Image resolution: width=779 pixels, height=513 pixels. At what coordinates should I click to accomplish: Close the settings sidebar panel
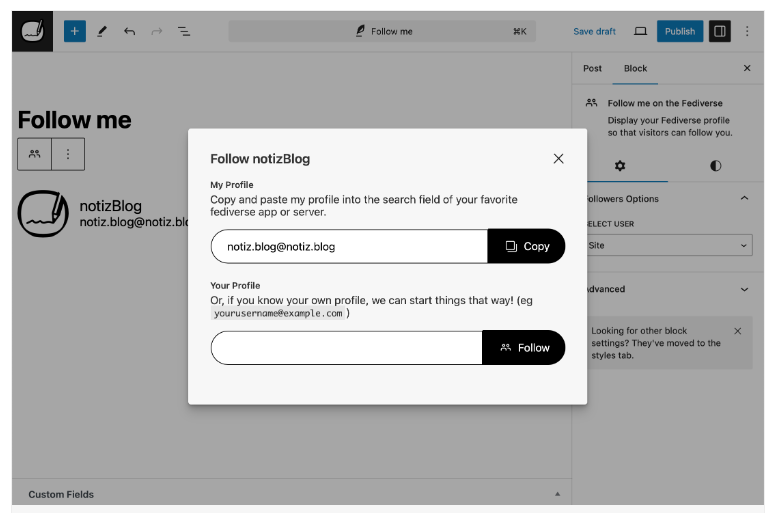pyautogui.click(x=747, y=68)
